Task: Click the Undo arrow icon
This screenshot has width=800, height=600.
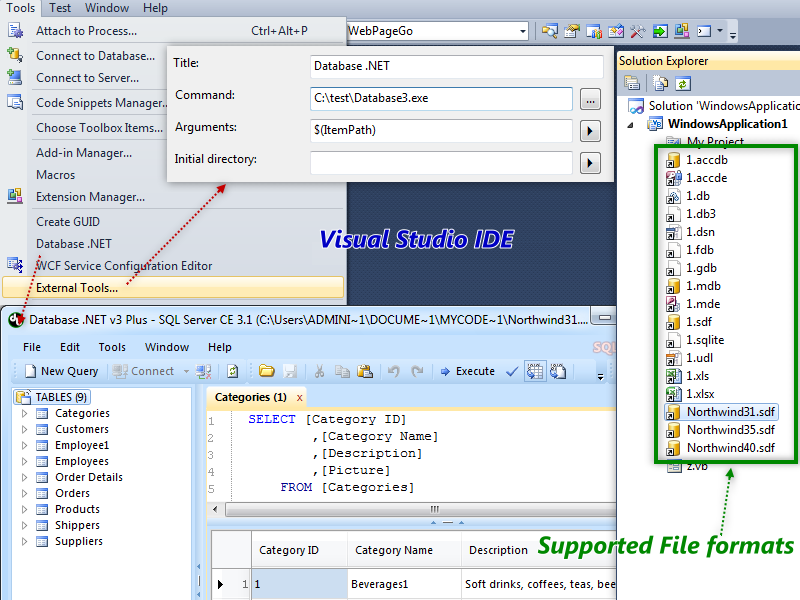Action: [393, 371]
